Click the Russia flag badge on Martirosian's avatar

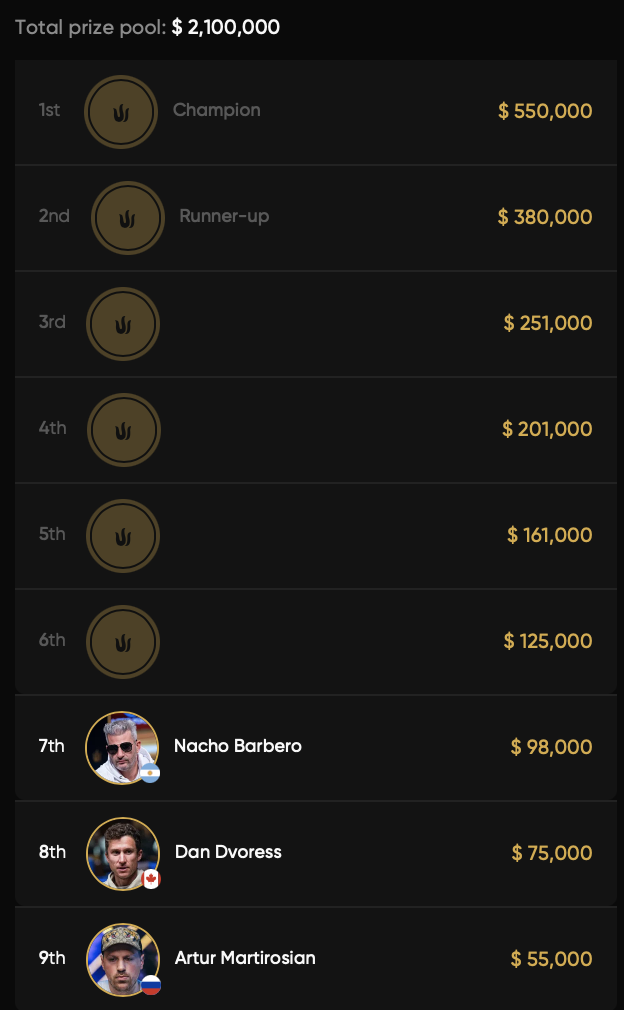[151, 985]
